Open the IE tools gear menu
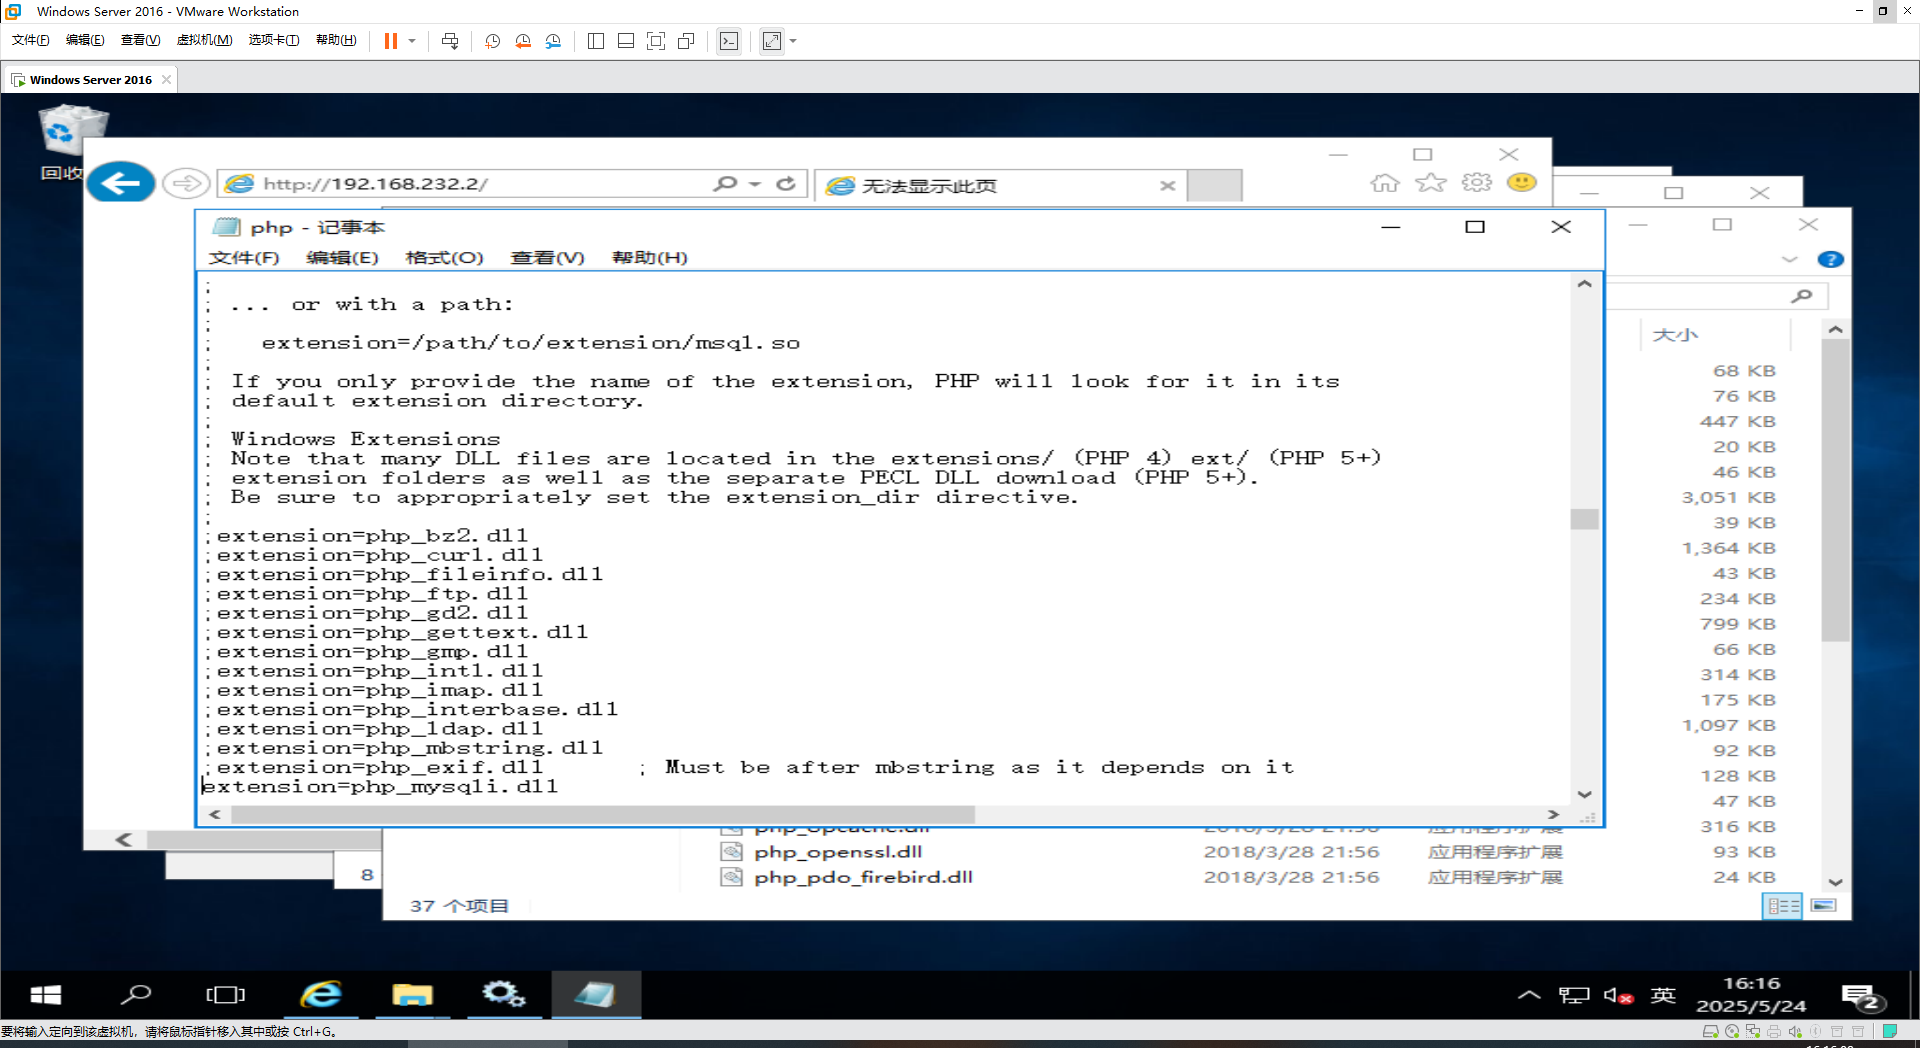 [1476, 183]
